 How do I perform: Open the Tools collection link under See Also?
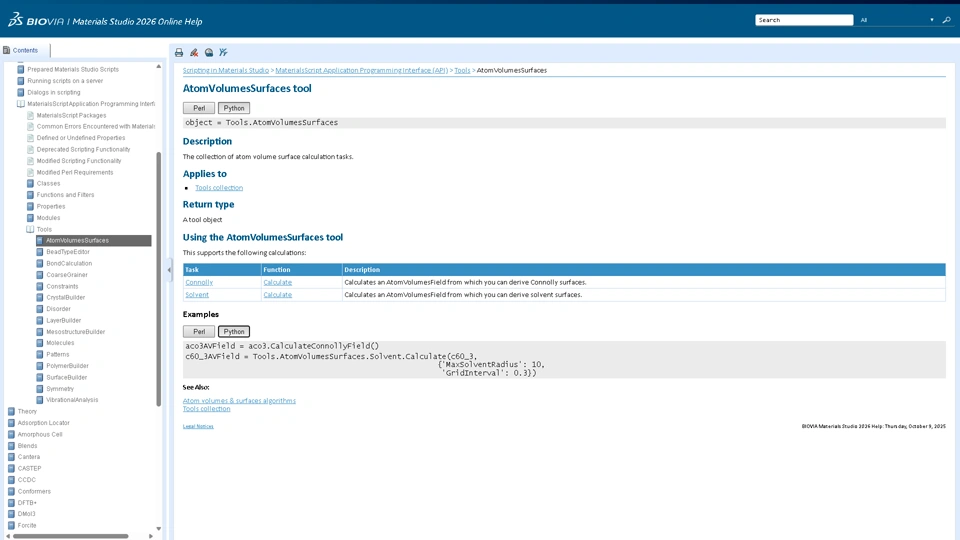pos(206,408)
